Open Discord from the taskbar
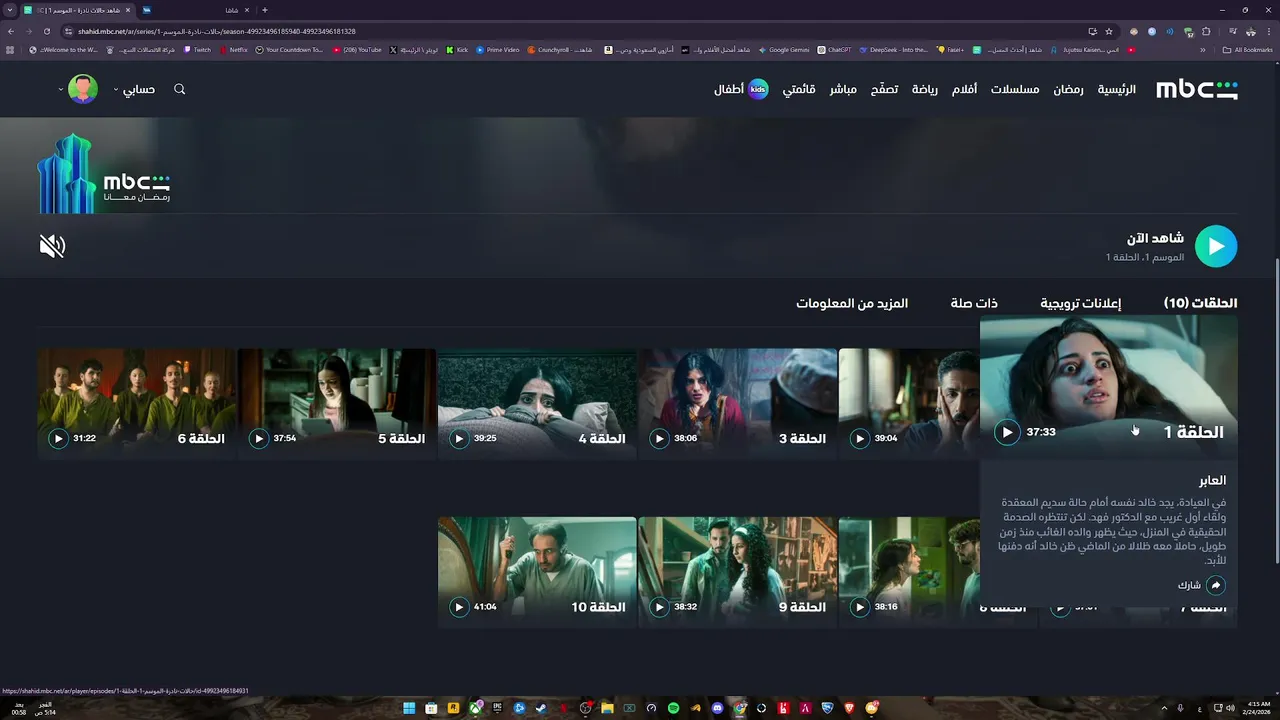 tap(717, 708)
